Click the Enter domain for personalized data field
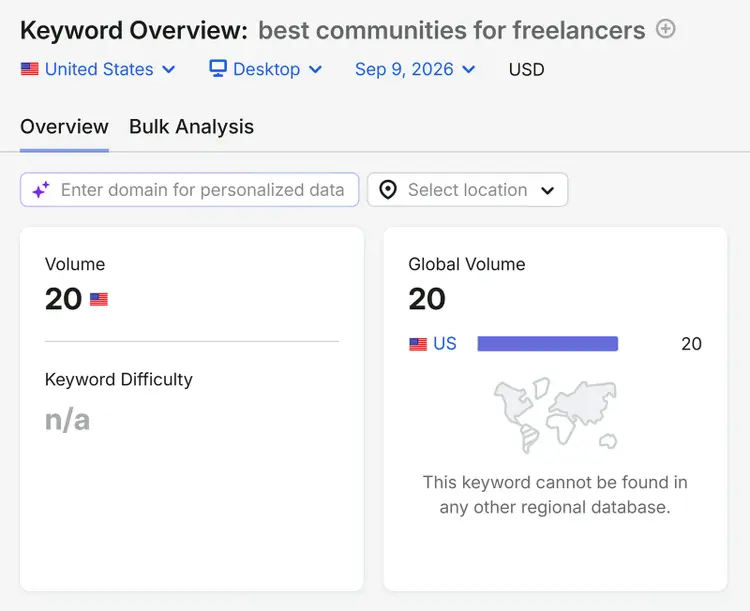The image size is (750, 611). (189, 189)
